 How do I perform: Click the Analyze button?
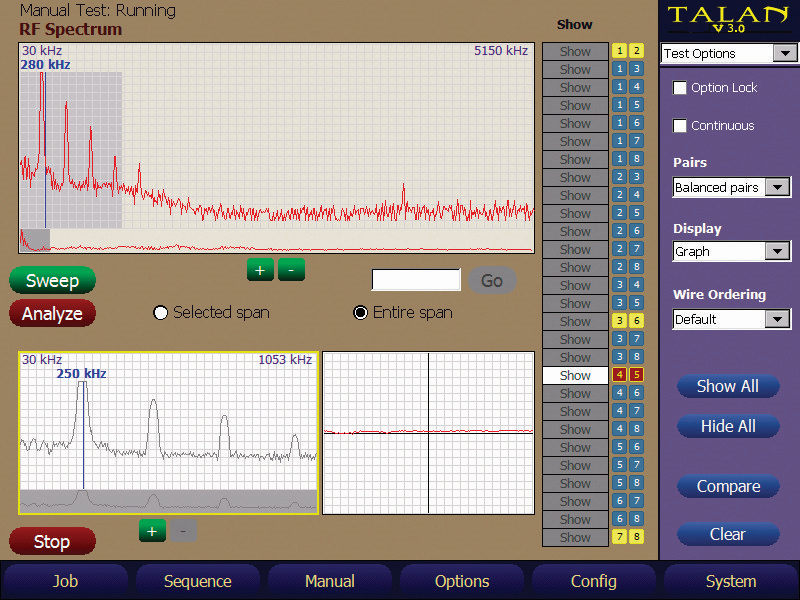[x=52, y=313]
